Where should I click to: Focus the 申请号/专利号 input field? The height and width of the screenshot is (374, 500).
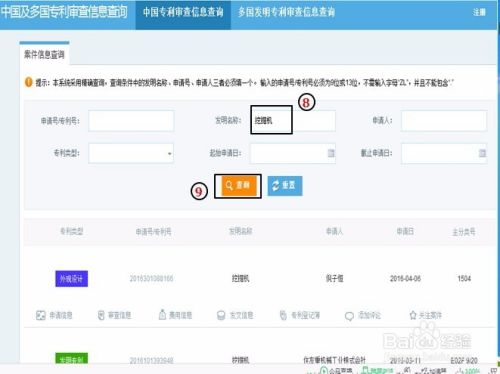coord(131,121)
